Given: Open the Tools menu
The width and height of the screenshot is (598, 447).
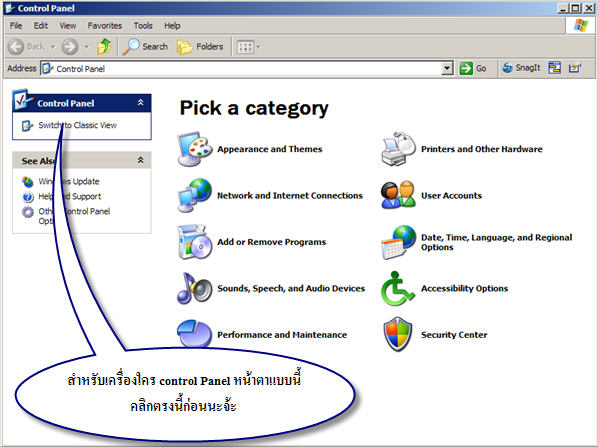Looking at the screenshot, I should 143,26.
